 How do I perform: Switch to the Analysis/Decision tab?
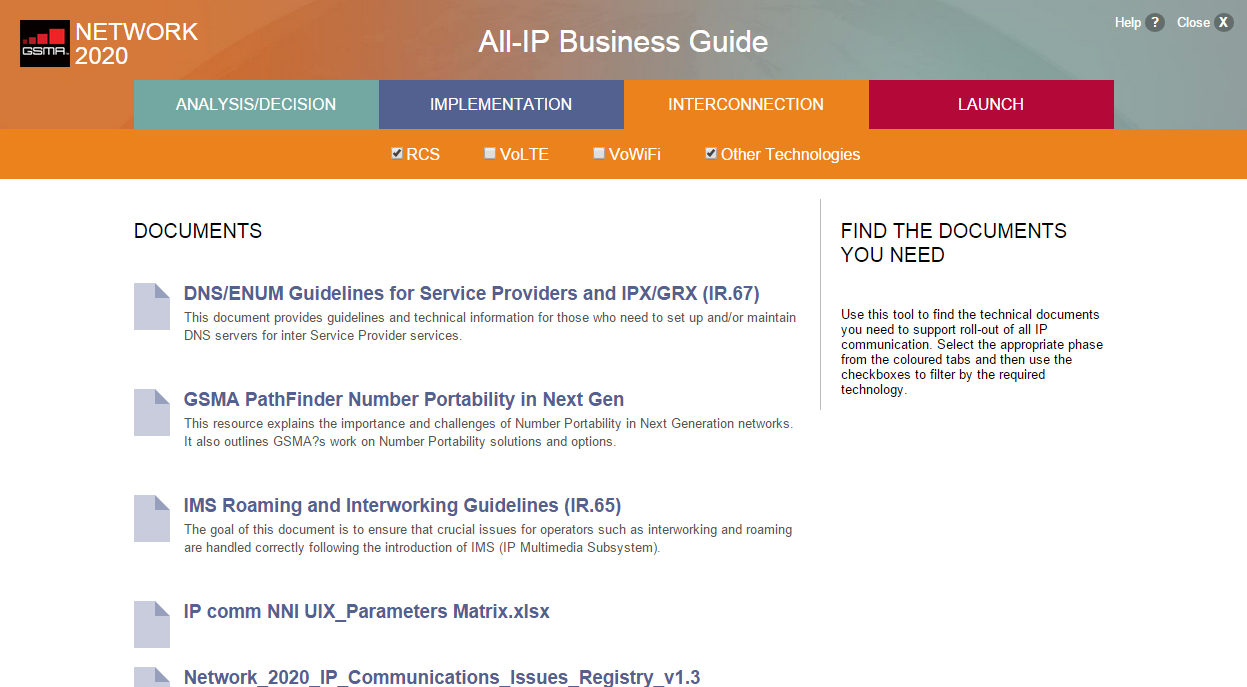[256, 104]
